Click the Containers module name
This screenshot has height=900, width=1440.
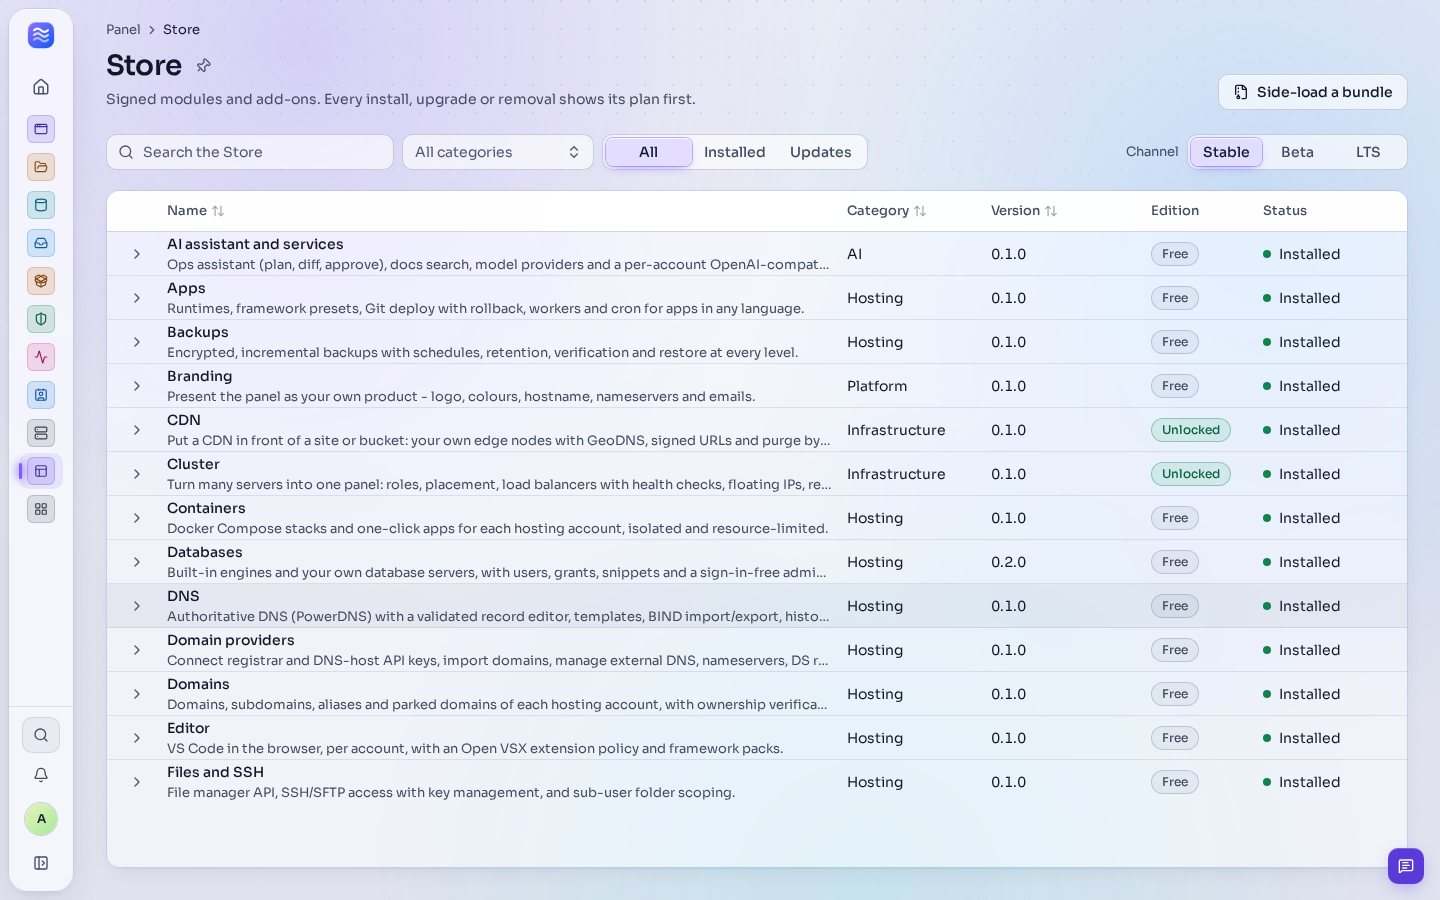coord(206,508)
